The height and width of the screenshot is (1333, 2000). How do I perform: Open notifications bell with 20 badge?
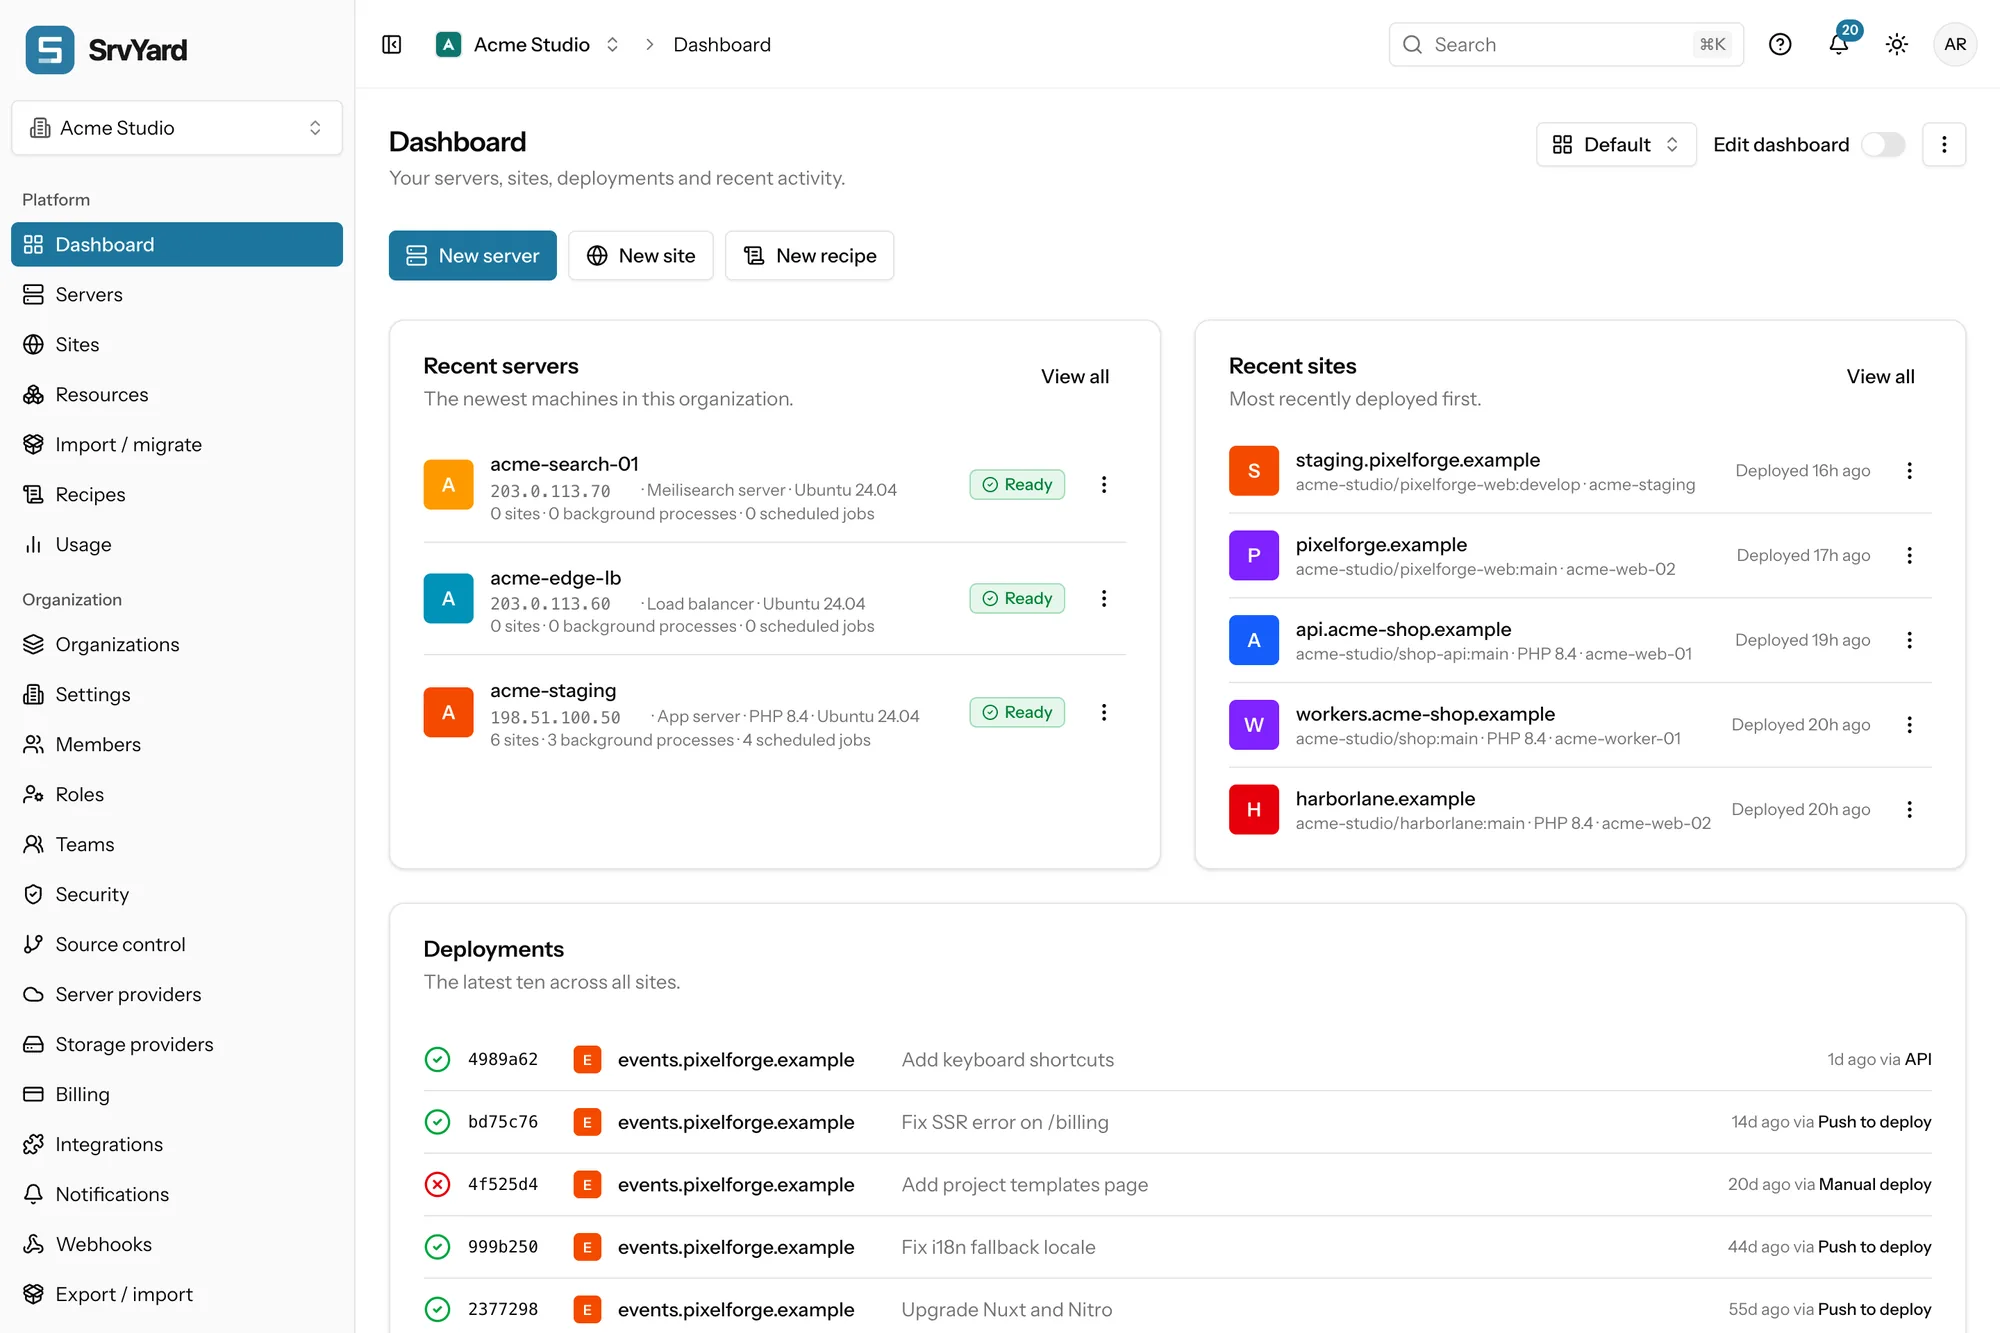(x=1839, y=44)
